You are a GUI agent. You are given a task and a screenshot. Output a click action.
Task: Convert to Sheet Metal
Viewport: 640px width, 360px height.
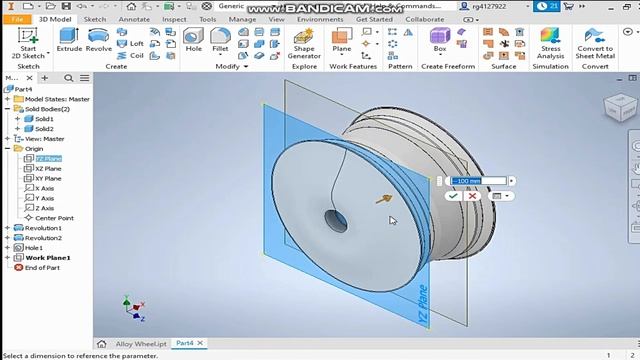click(x=595, y=44)
